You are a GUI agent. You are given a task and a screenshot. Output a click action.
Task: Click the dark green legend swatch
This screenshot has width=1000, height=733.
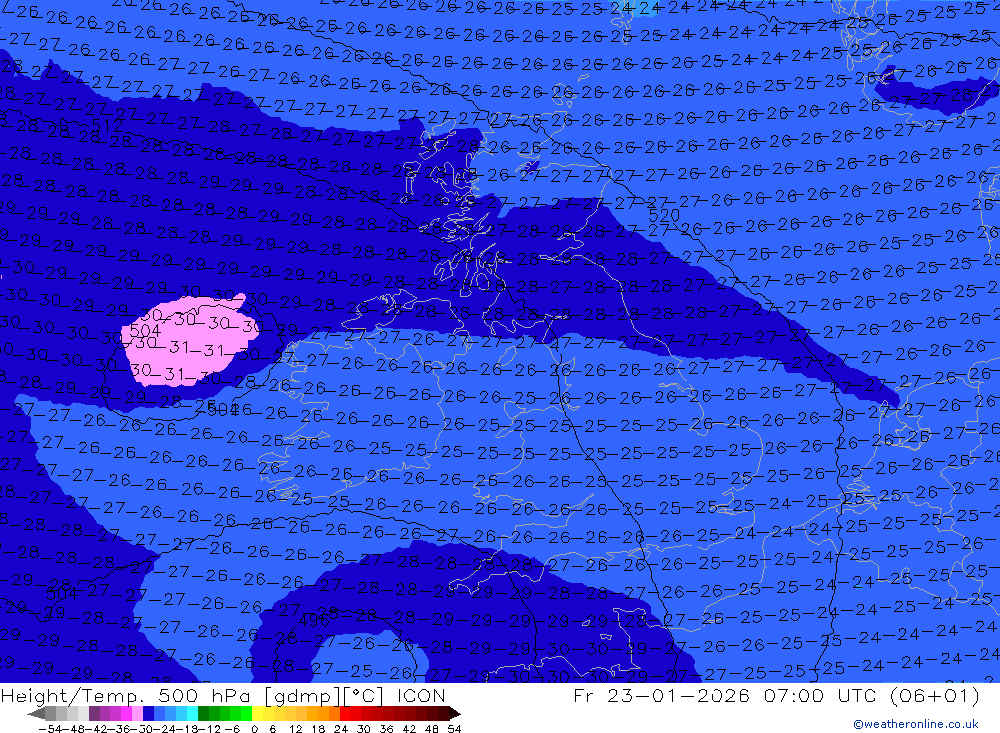(203, 713)
